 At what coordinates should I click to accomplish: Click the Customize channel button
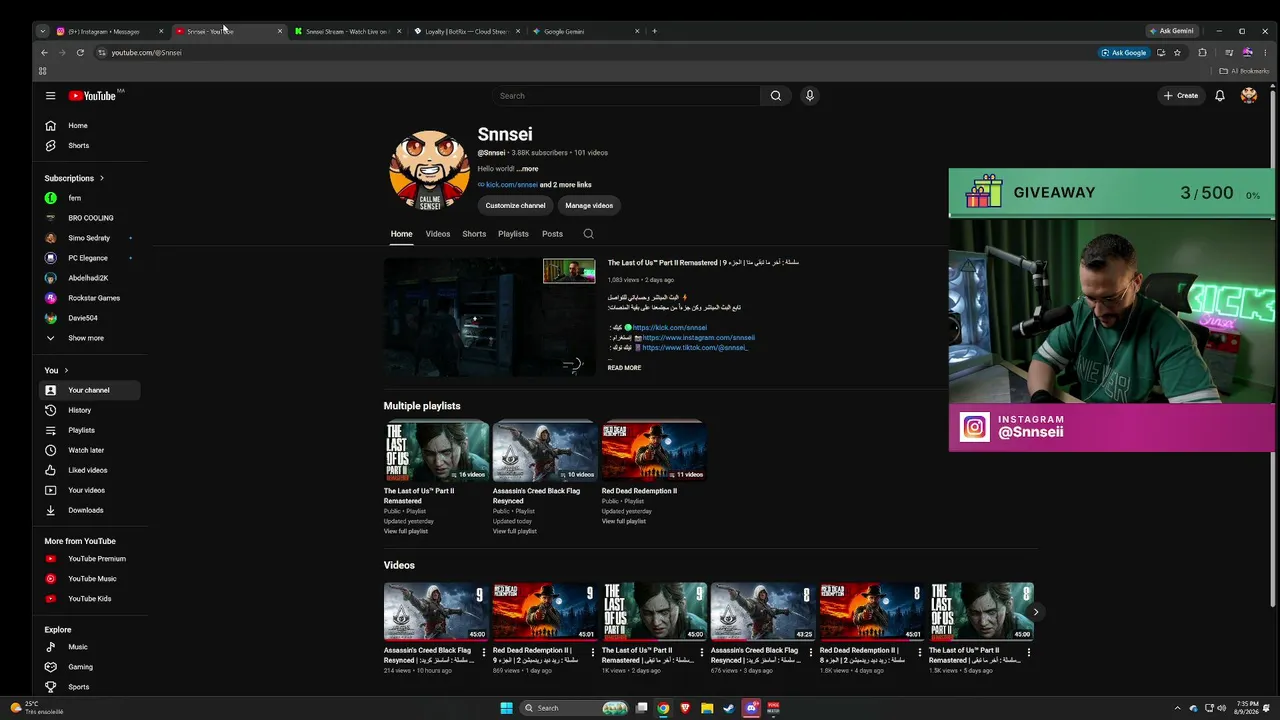click(515, 206)
